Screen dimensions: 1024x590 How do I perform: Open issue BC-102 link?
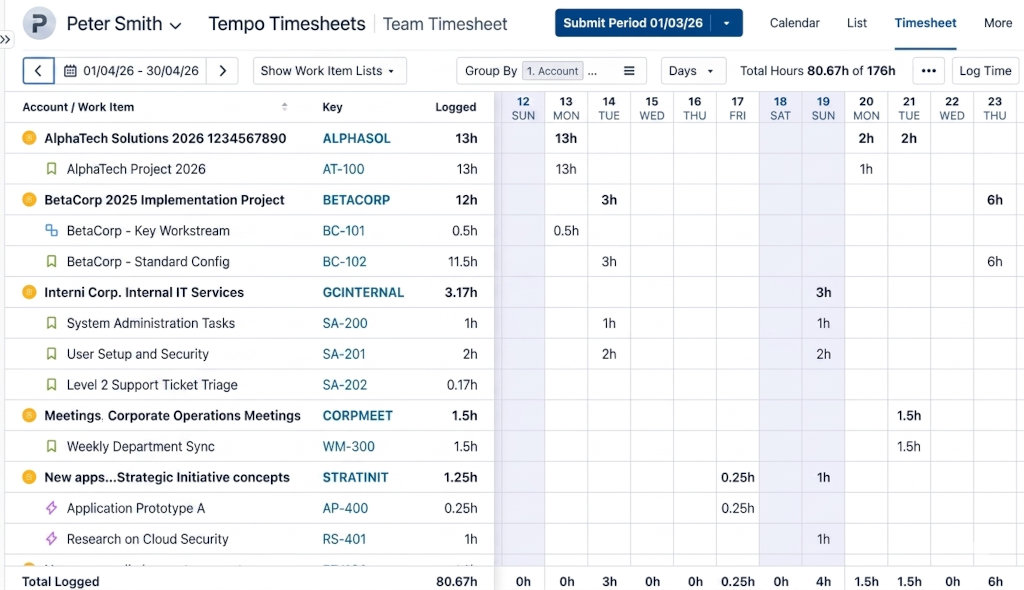coord(344,261)
